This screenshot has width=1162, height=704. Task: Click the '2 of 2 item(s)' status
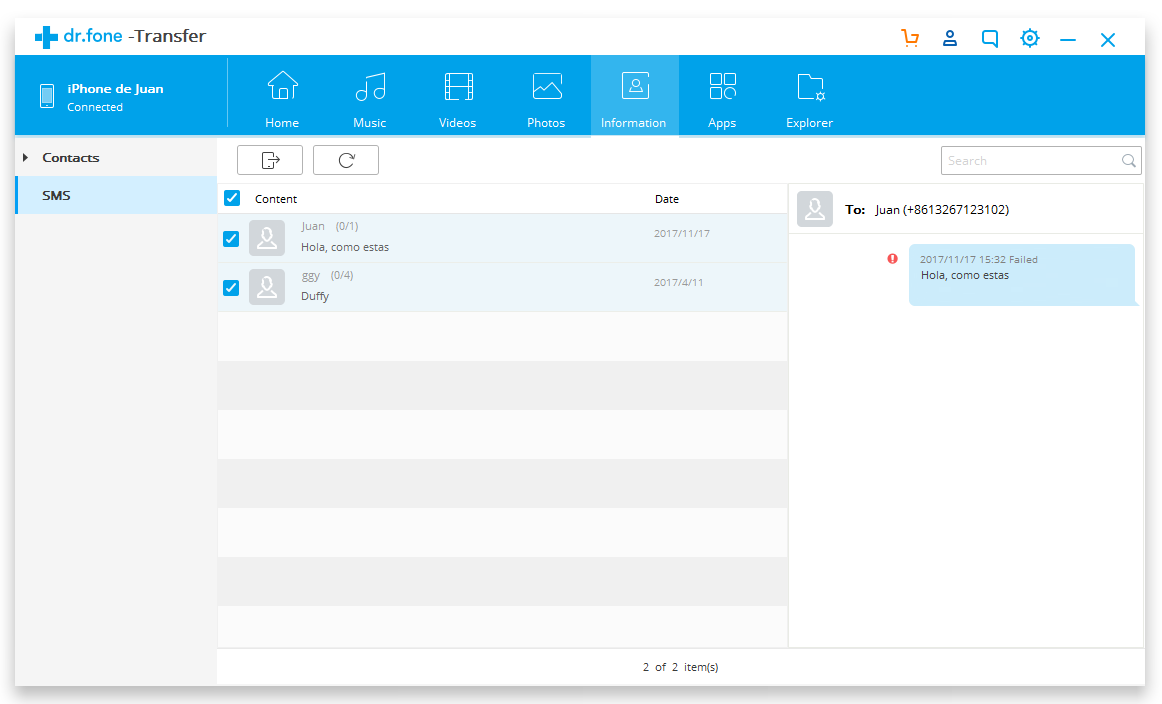[680, 667]
